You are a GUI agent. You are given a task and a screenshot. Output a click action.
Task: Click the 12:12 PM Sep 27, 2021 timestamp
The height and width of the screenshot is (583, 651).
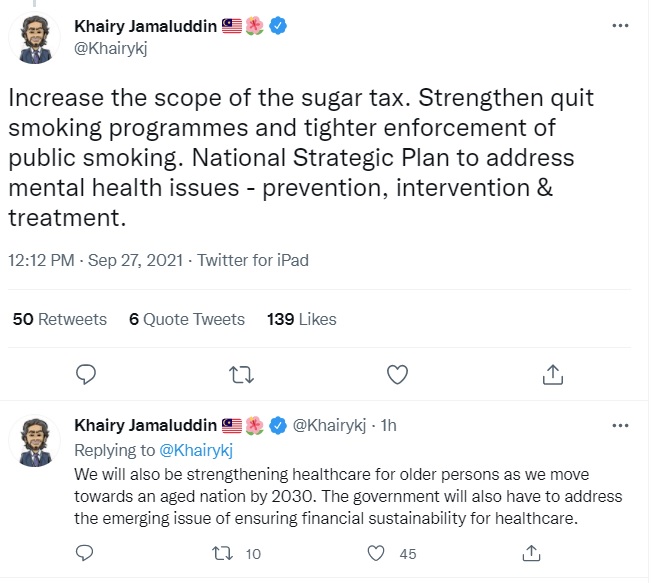[94, 260]
